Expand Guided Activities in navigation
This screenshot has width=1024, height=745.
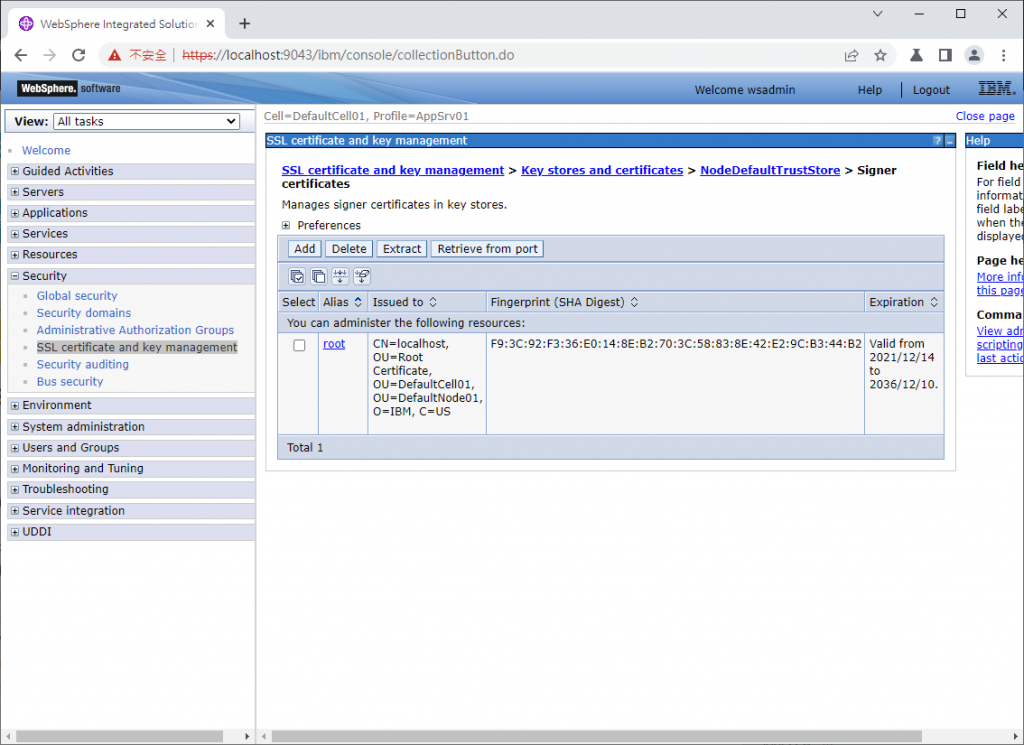tap(15, 171)
